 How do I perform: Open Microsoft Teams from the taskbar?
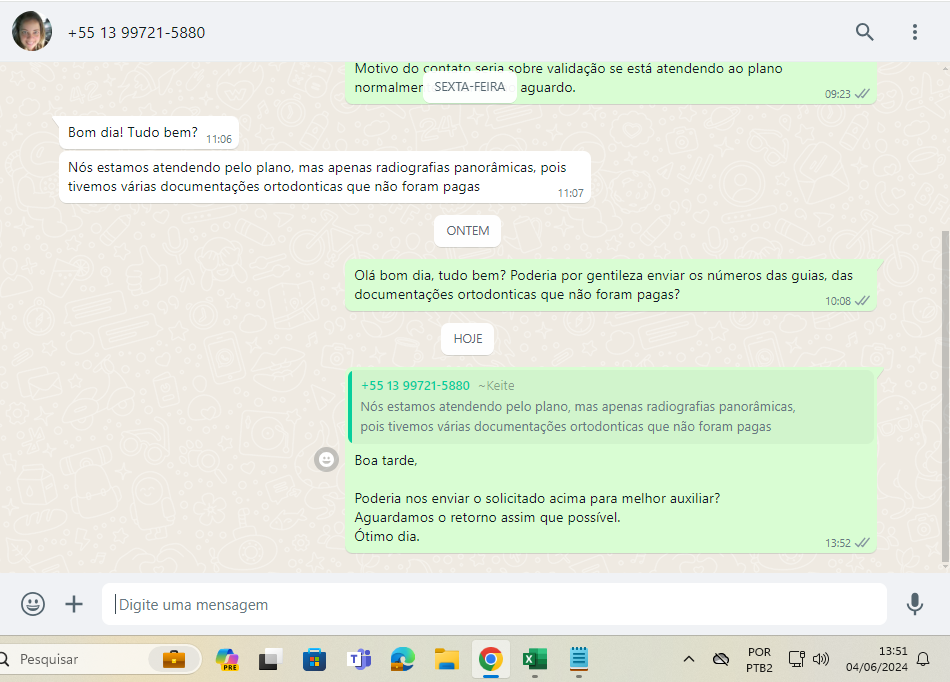pyautogui.click(x=359, y=659)
